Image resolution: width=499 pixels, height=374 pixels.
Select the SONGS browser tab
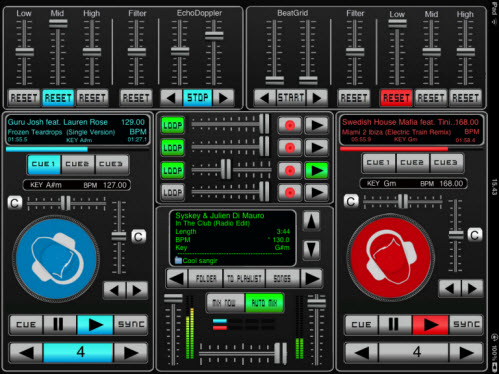point(282,279)
